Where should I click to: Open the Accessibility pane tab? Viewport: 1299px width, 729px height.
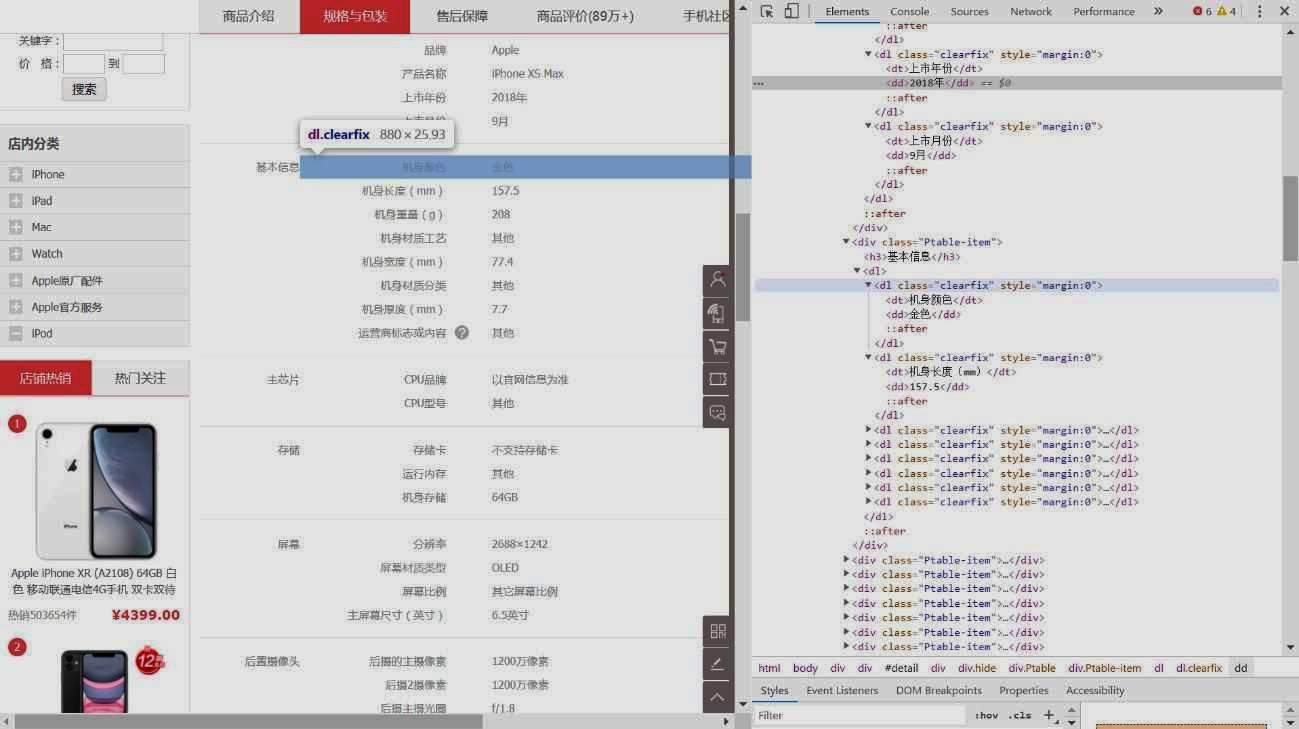[1095, 691]
